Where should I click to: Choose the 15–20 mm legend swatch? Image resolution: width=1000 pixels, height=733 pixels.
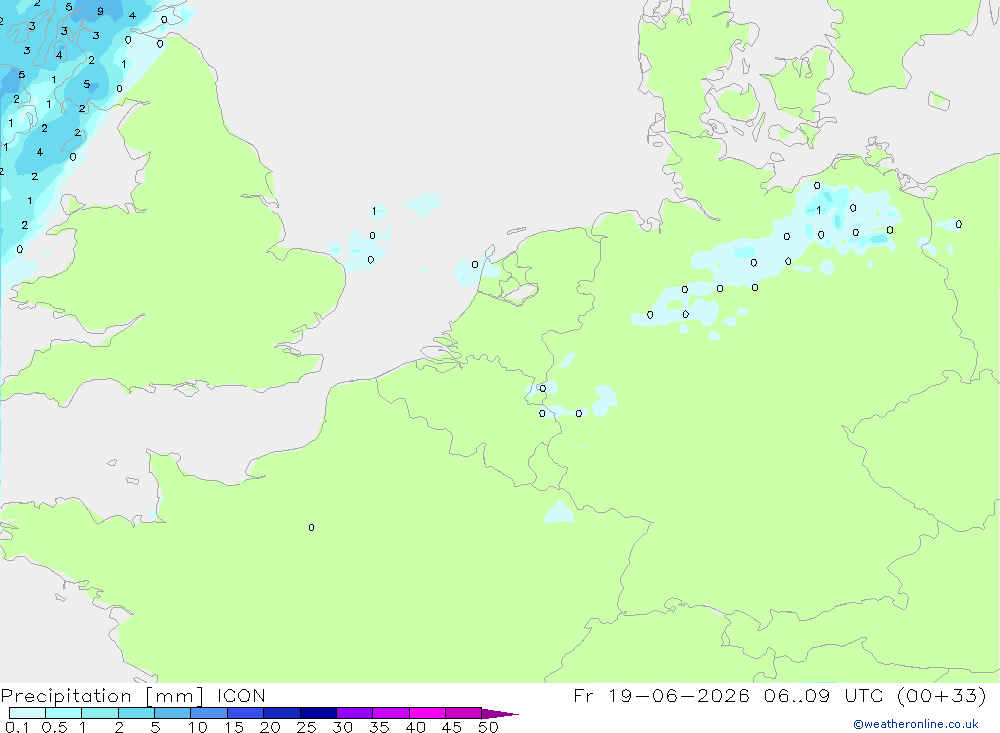tap(245, 713)
